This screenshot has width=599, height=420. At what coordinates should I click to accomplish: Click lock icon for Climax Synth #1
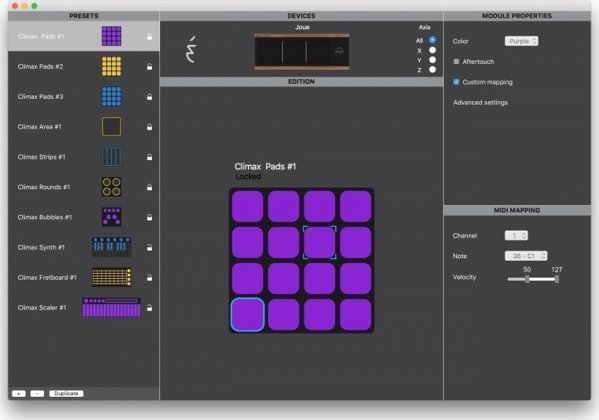(x=149, y=247)
